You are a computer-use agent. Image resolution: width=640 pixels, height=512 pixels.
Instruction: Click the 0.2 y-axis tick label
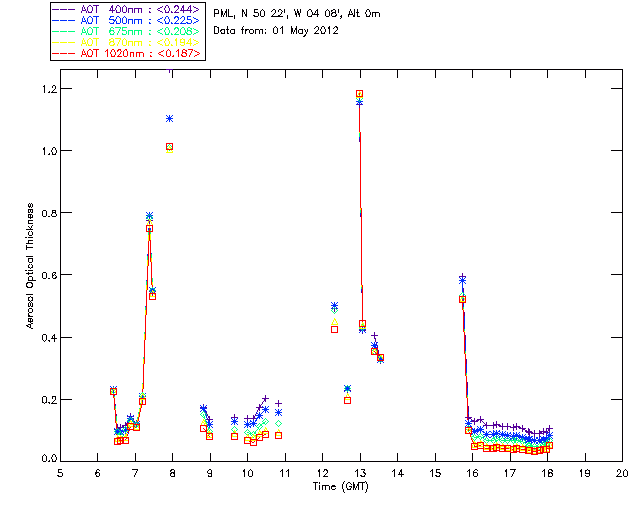point(49,400)
